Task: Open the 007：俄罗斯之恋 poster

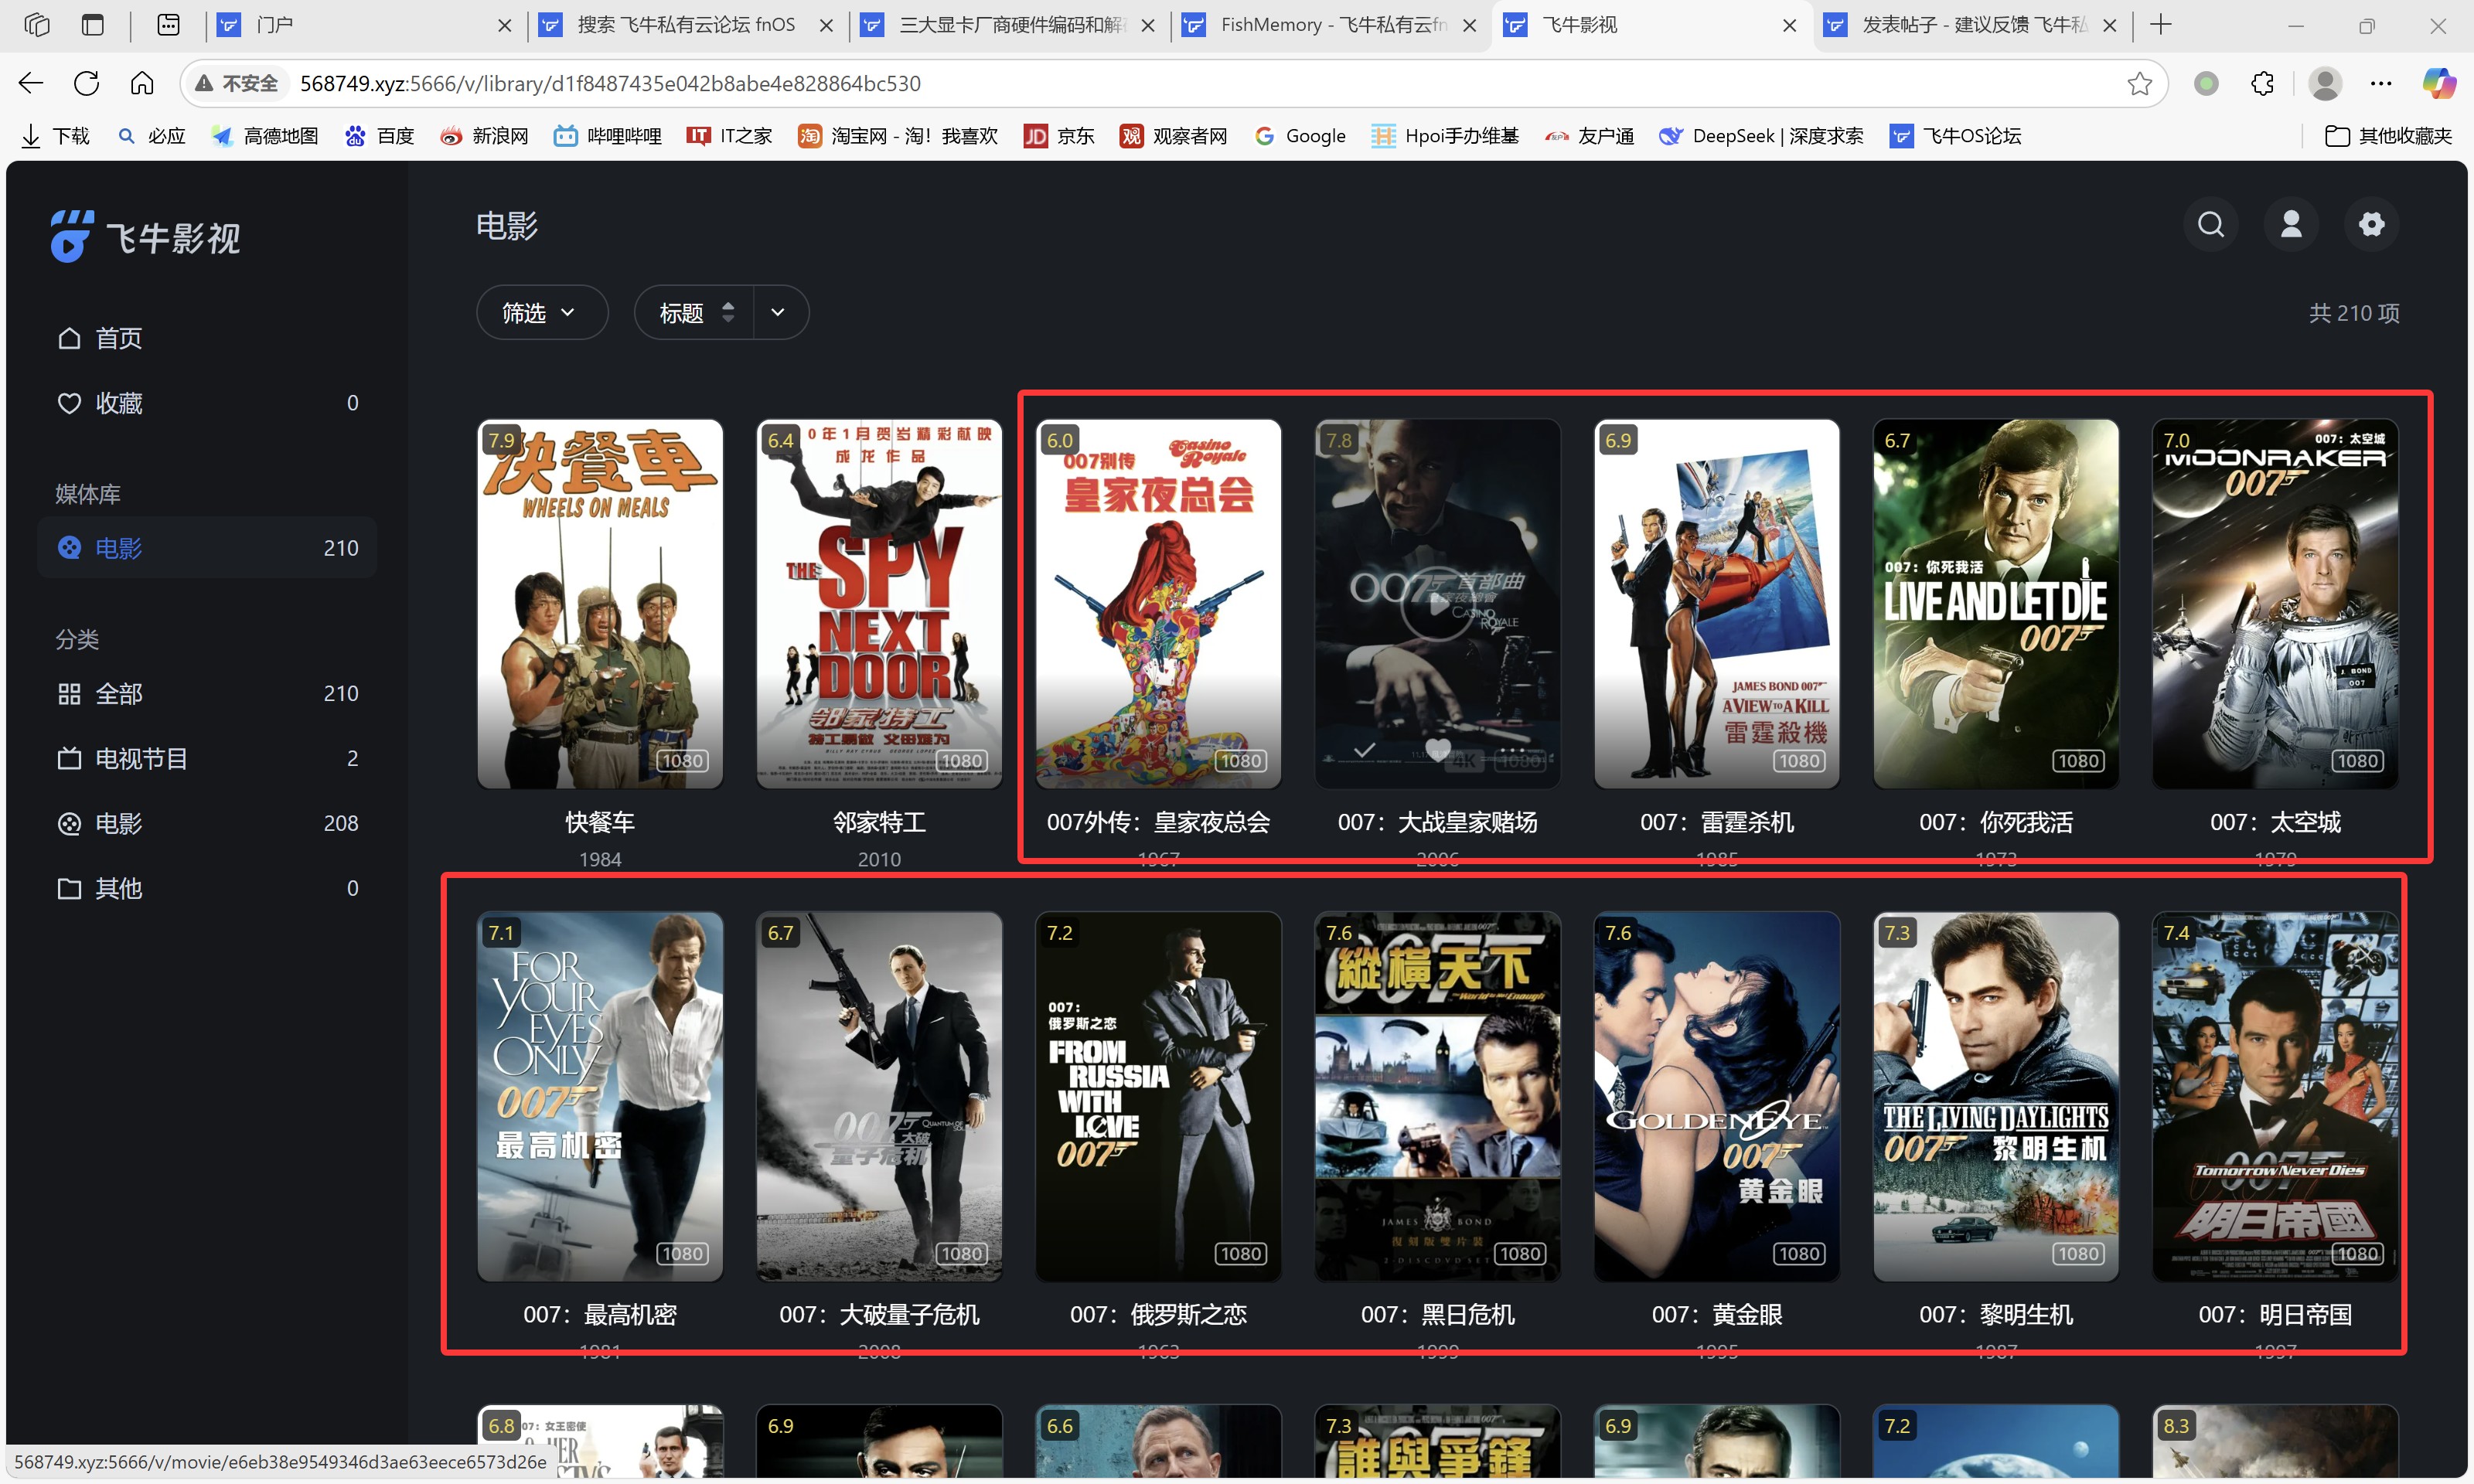Action: click(1158, 1096)
